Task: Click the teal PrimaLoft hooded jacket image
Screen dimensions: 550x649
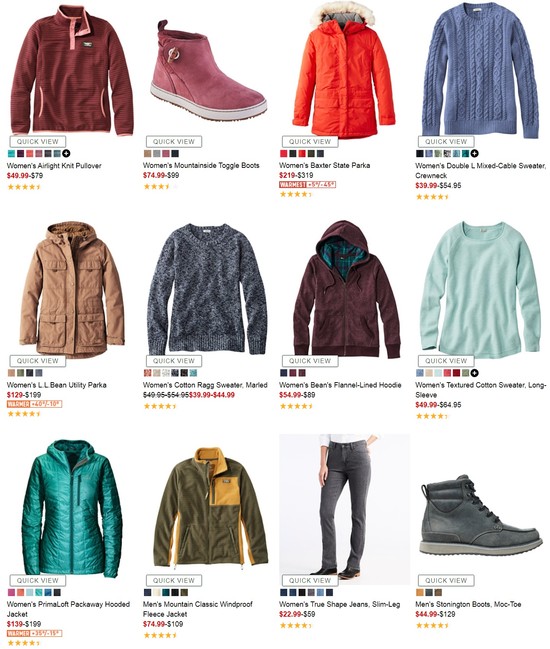Action: 72,508
